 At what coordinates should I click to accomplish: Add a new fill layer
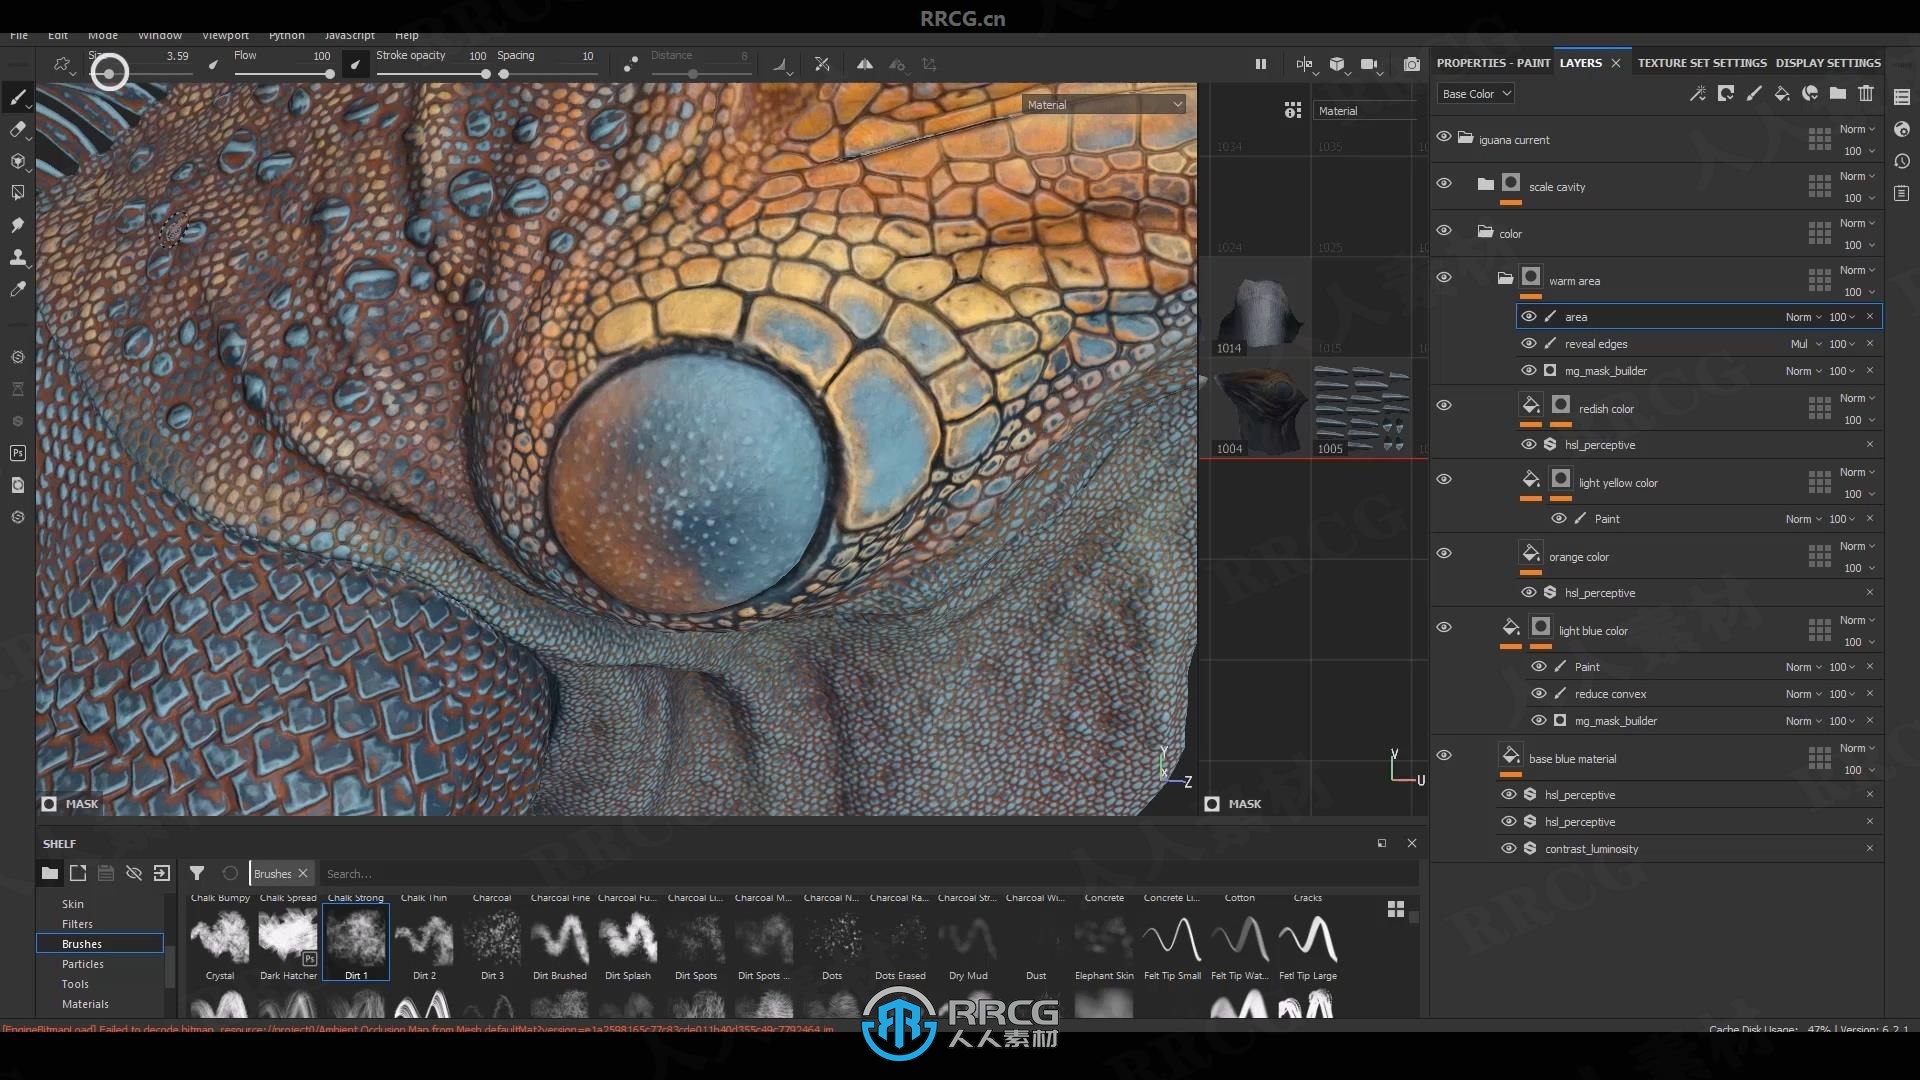(1782, 93)
